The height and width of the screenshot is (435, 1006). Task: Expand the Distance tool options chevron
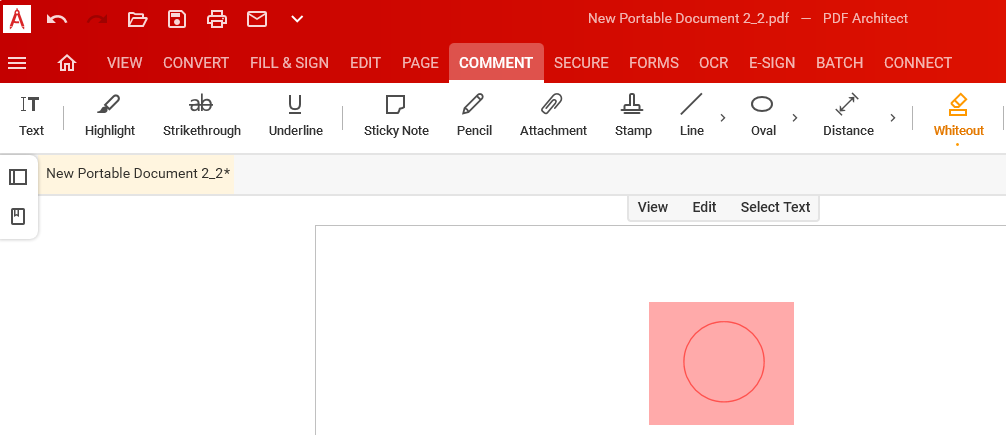[892, 117]
